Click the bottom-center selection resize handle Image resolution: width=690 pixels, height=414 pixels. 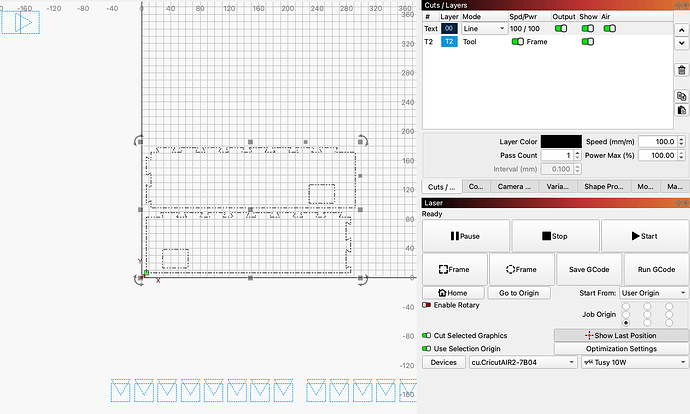(x=250, y=278)
